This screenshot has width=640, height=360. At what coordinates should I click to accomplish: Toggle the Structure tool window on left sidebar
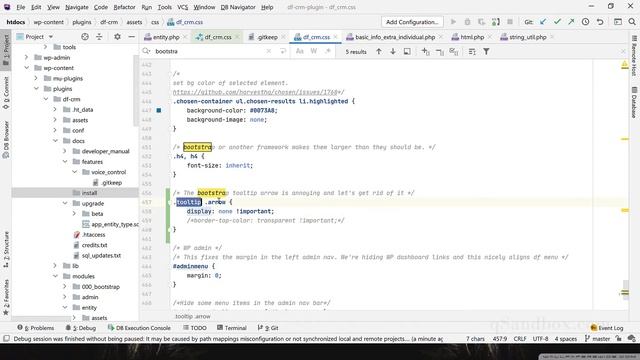(6, 249)
